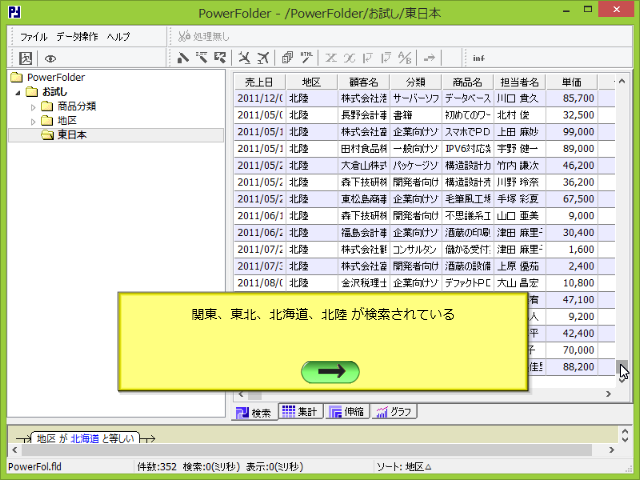Click the first grayed sort-arrow icon

pyautogui.click(x=368, y=58)
